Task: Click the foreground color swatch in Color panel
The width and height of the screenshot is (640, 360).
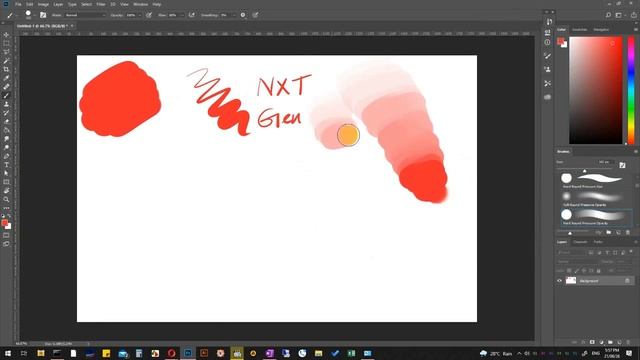Action: [x=560, y=41]
